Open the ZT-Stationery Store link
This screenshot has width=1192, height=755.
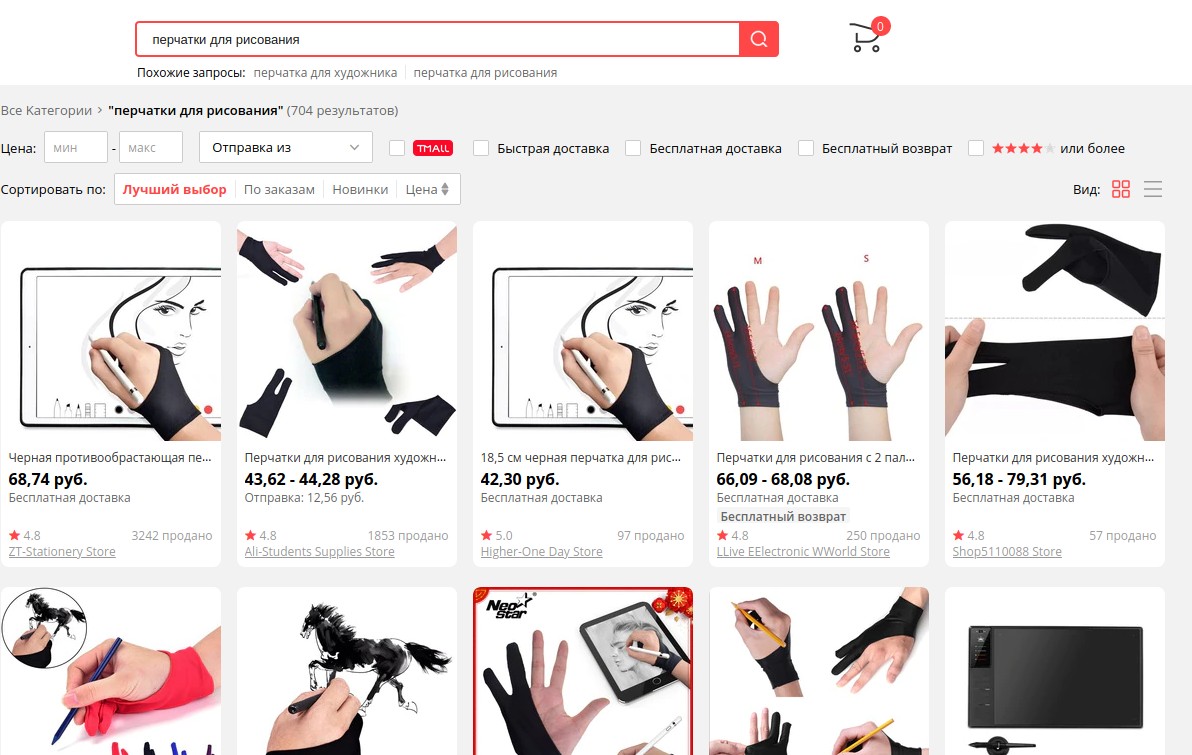(x=62, y=551)
